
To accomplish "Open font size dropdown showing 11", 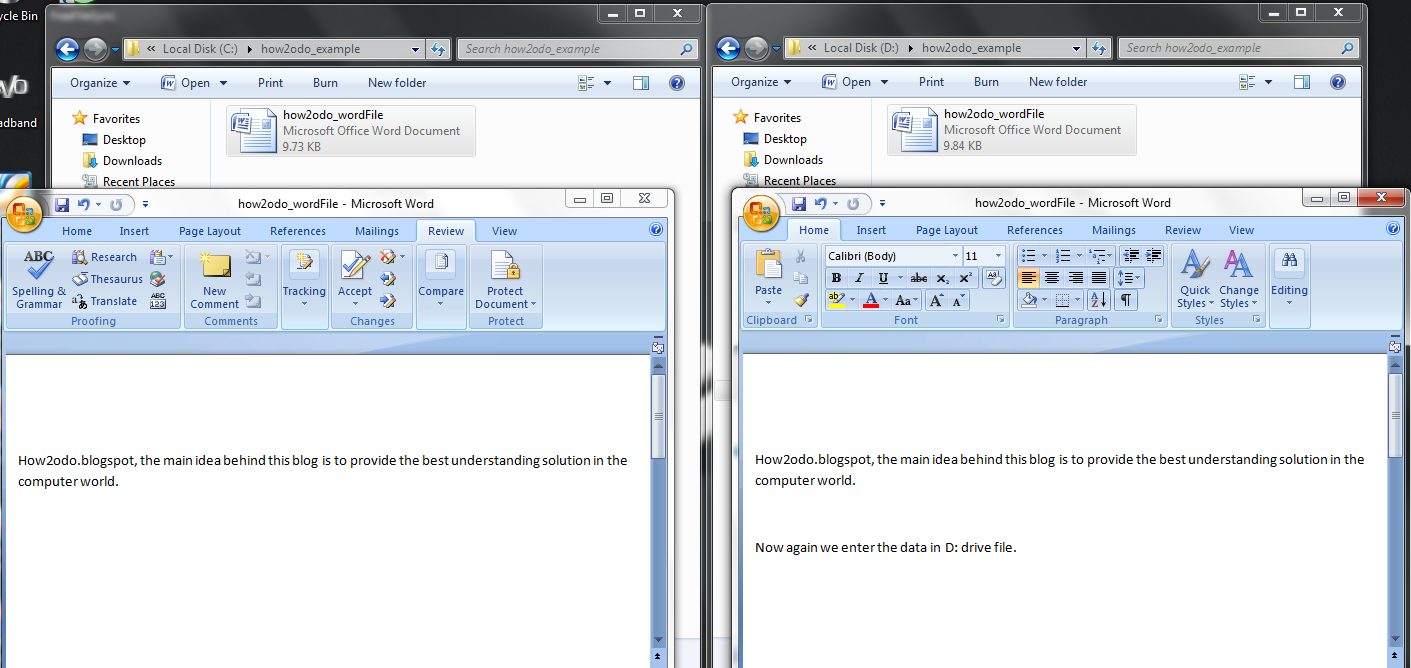I will coord(999,256).
